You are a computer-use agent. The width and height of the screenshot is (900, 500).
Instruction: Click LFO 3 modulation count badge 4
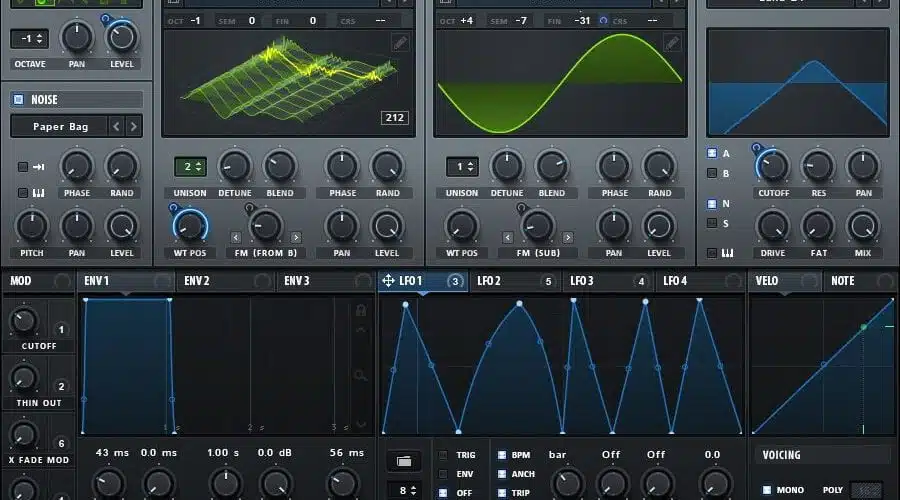pos(641,281)
